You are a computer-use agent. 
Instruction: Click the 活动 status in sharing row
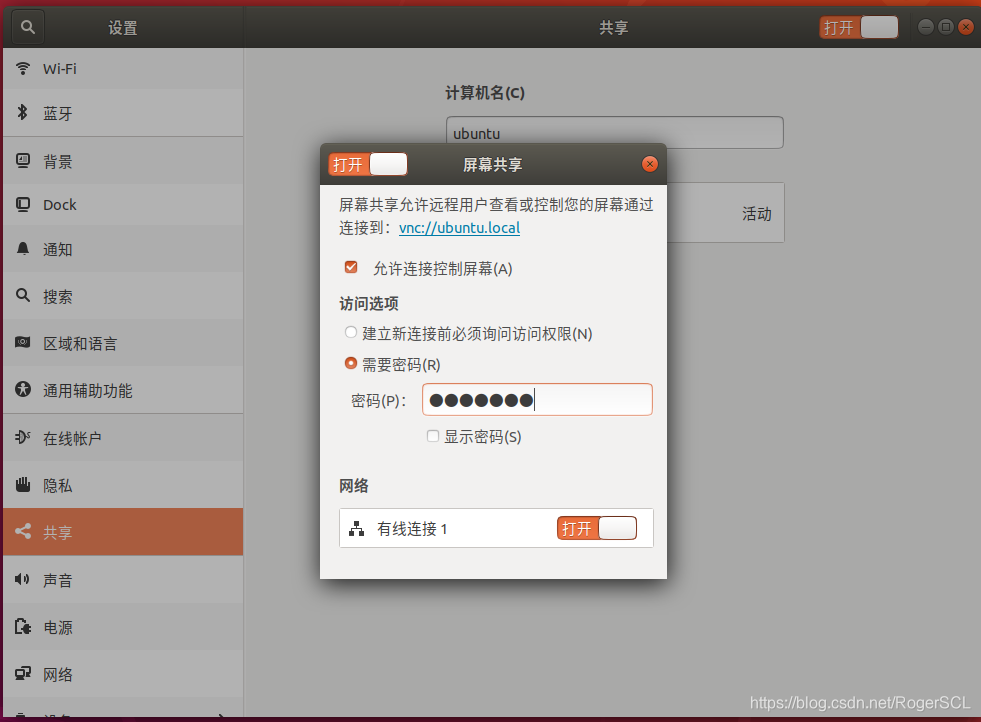(x=756, y=214)
